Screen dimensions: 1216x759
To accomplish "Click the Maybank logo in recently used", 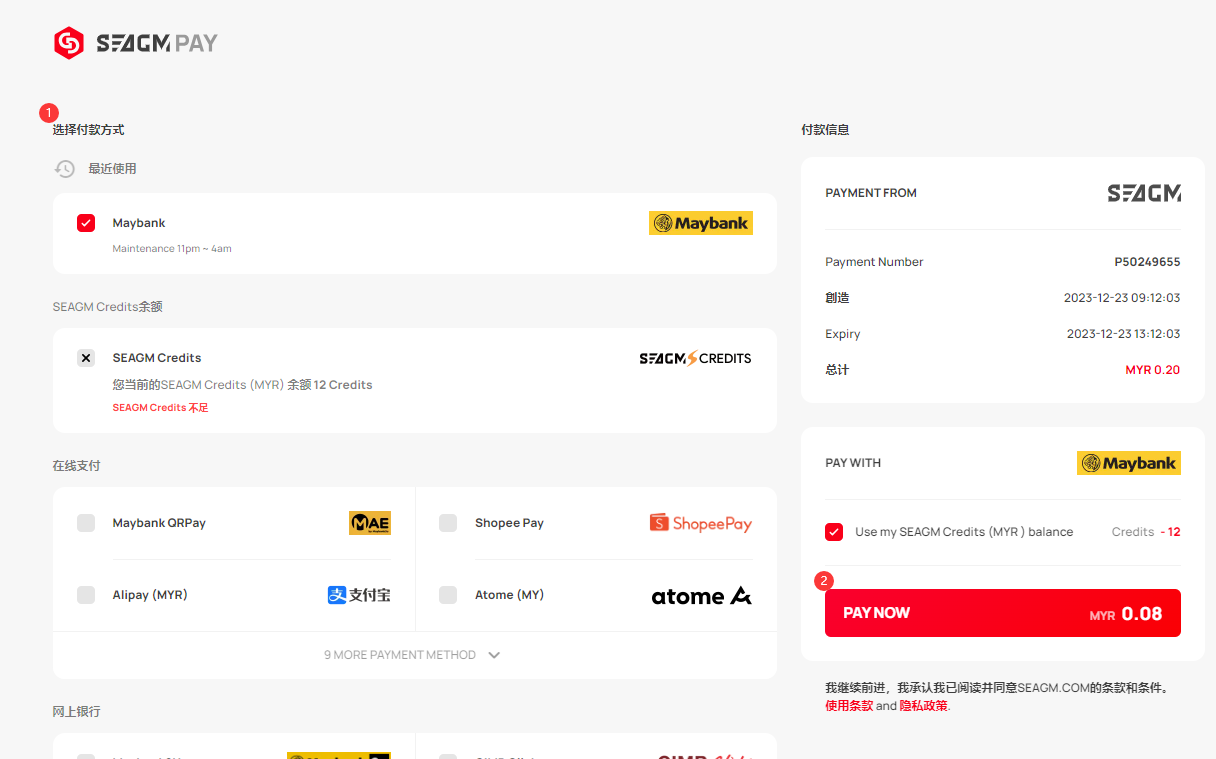I will (x=701, y=223).
